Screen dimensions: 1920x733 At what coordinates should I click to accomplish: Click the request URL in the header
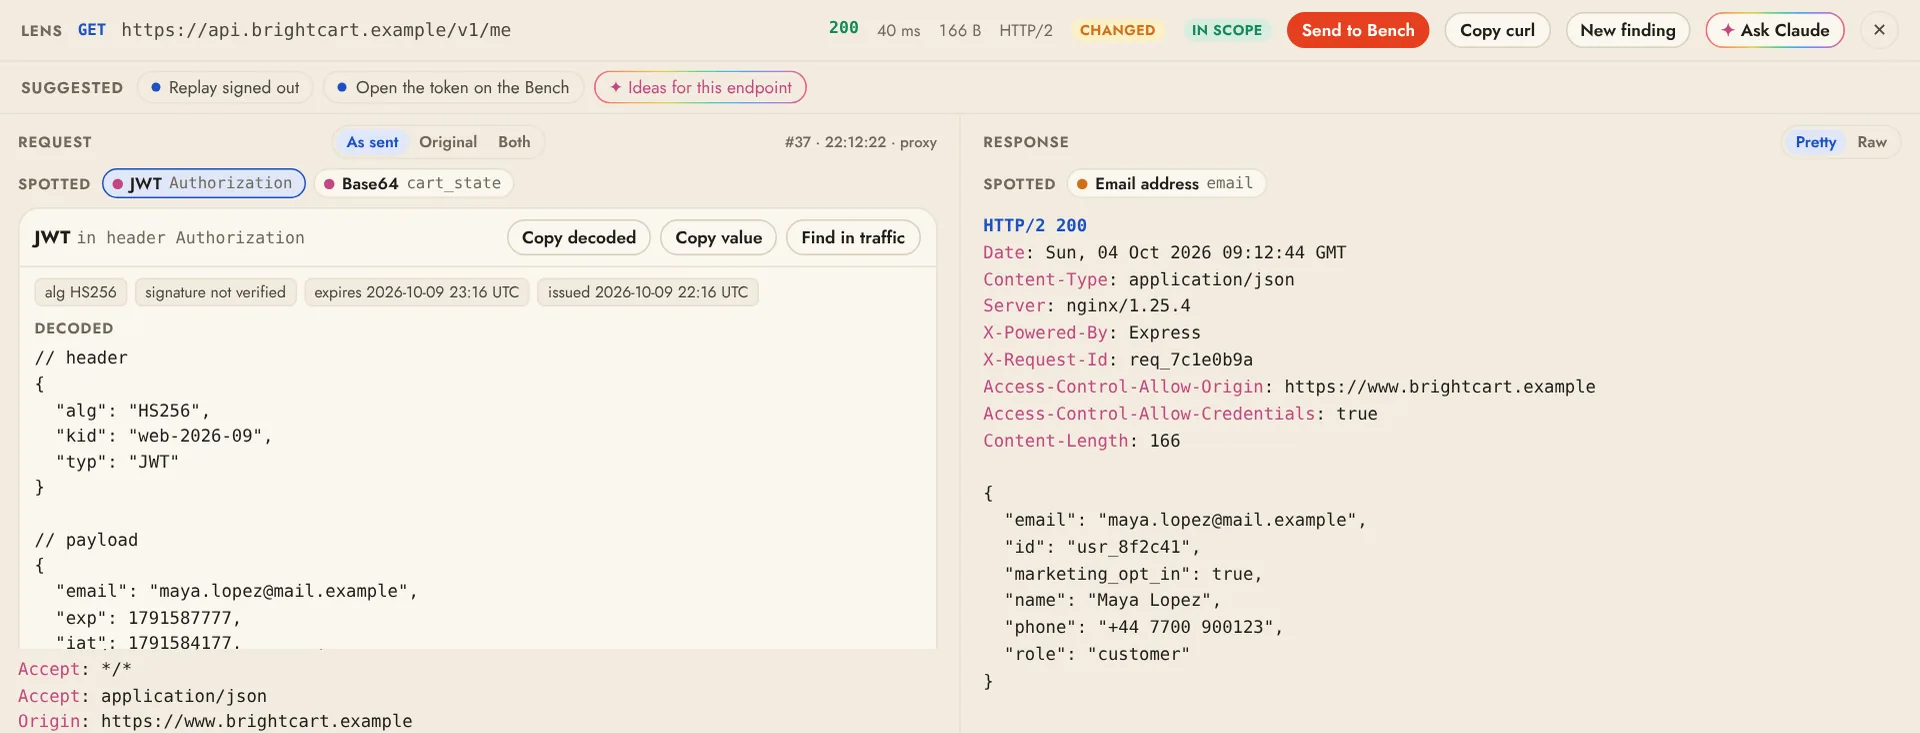coord(316,30)
